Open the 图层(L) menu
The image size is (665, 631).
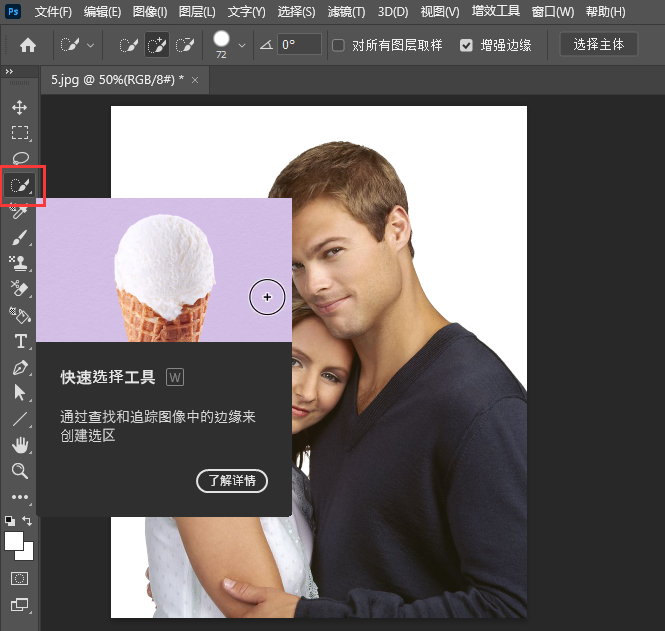pyautogui.click(x=197, y=12)
